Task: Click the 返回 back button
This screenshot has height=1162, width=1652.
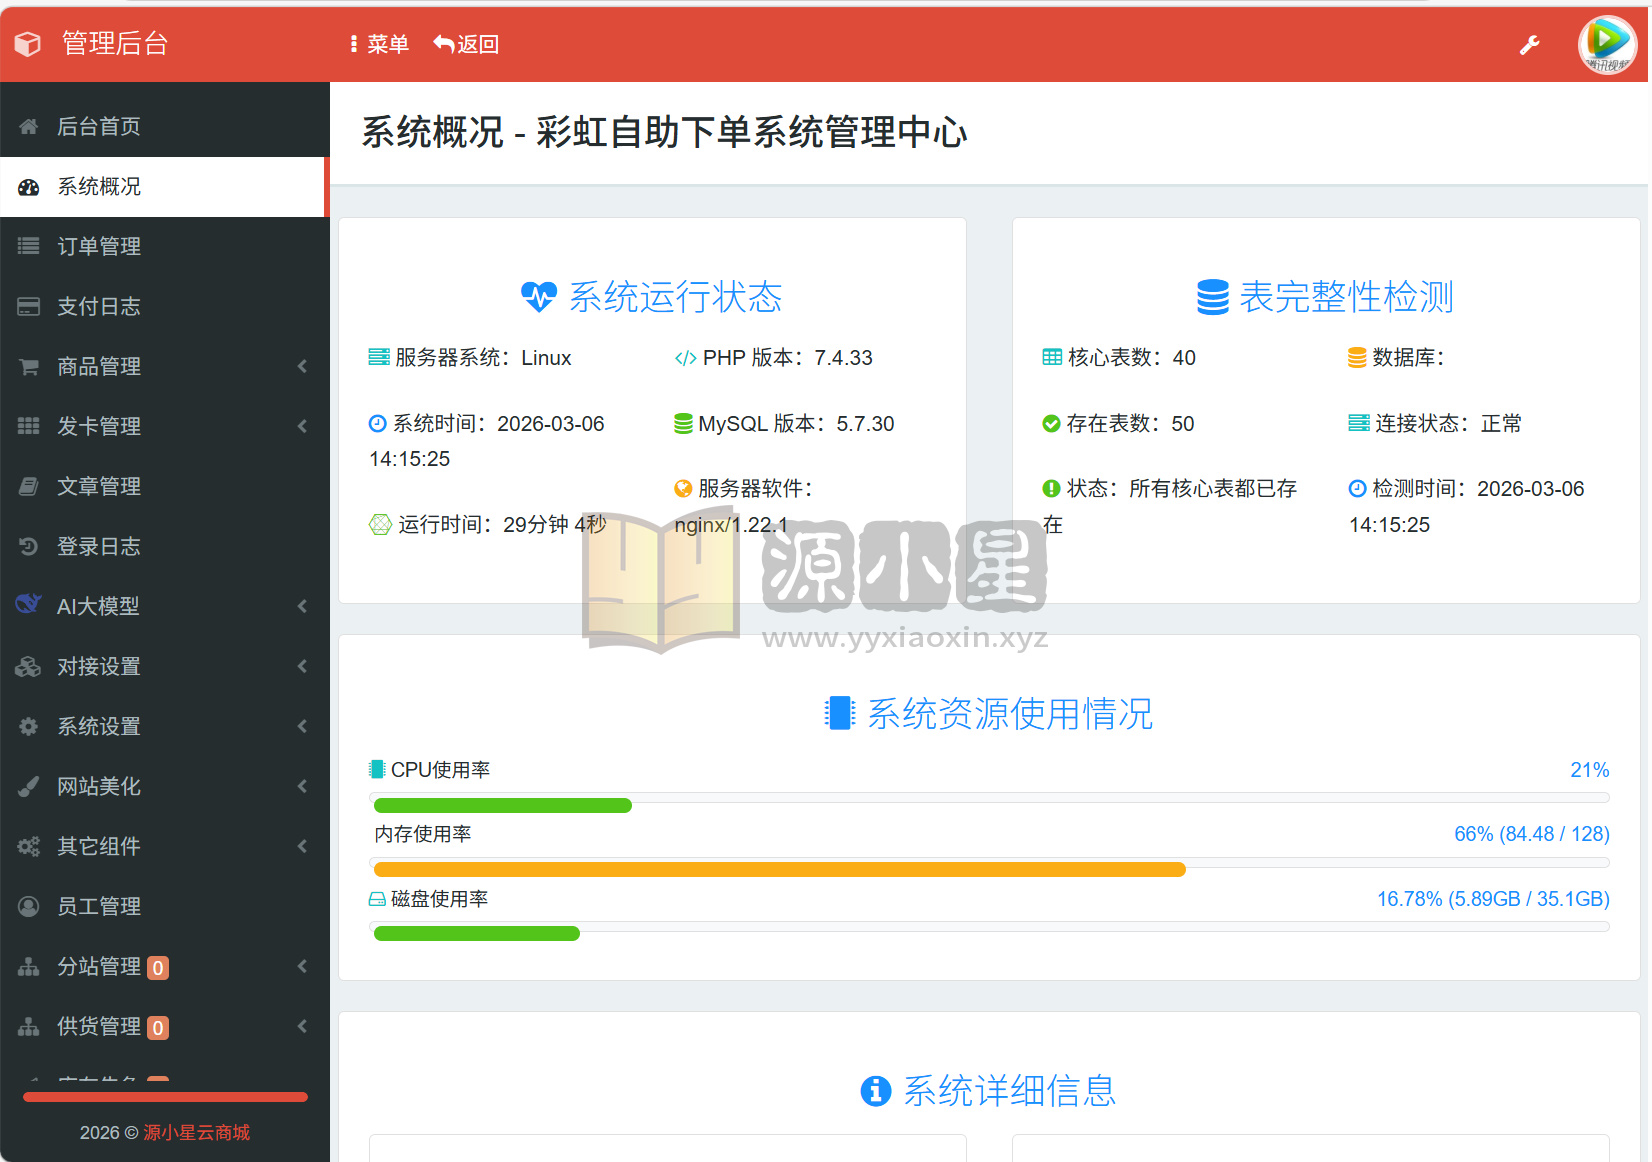Action: click(x=466, y=44)
